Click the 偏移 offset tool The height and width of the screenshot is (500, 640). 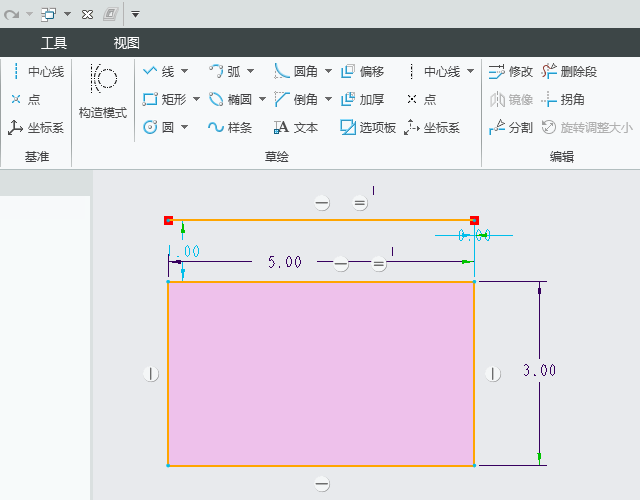(362, 71)
